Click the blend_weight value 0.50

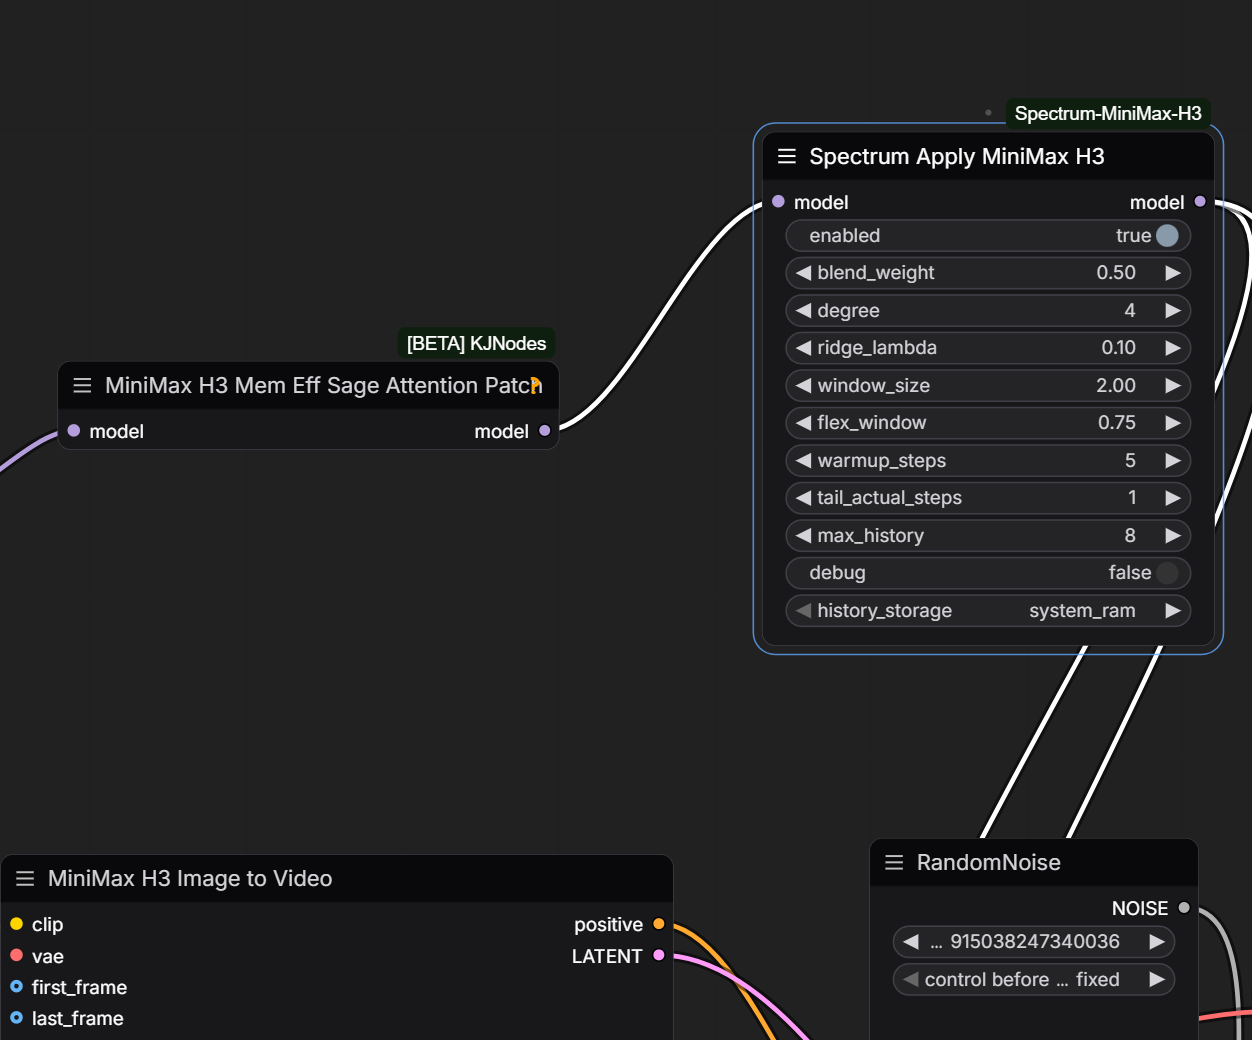point(1116,273)
